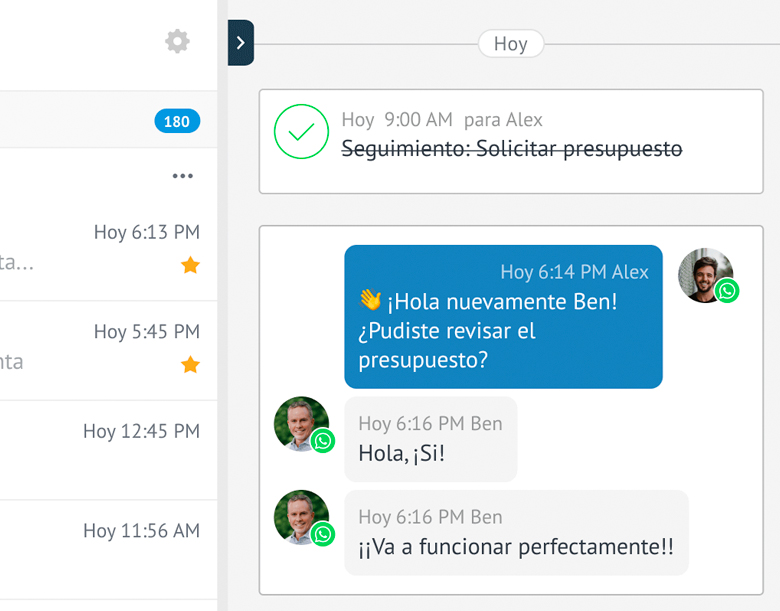The height and width of the screenshot is (611, 780).
Task: Uncheck the completed Seguimiento task checkmark
Action: [x=301, y=131]
